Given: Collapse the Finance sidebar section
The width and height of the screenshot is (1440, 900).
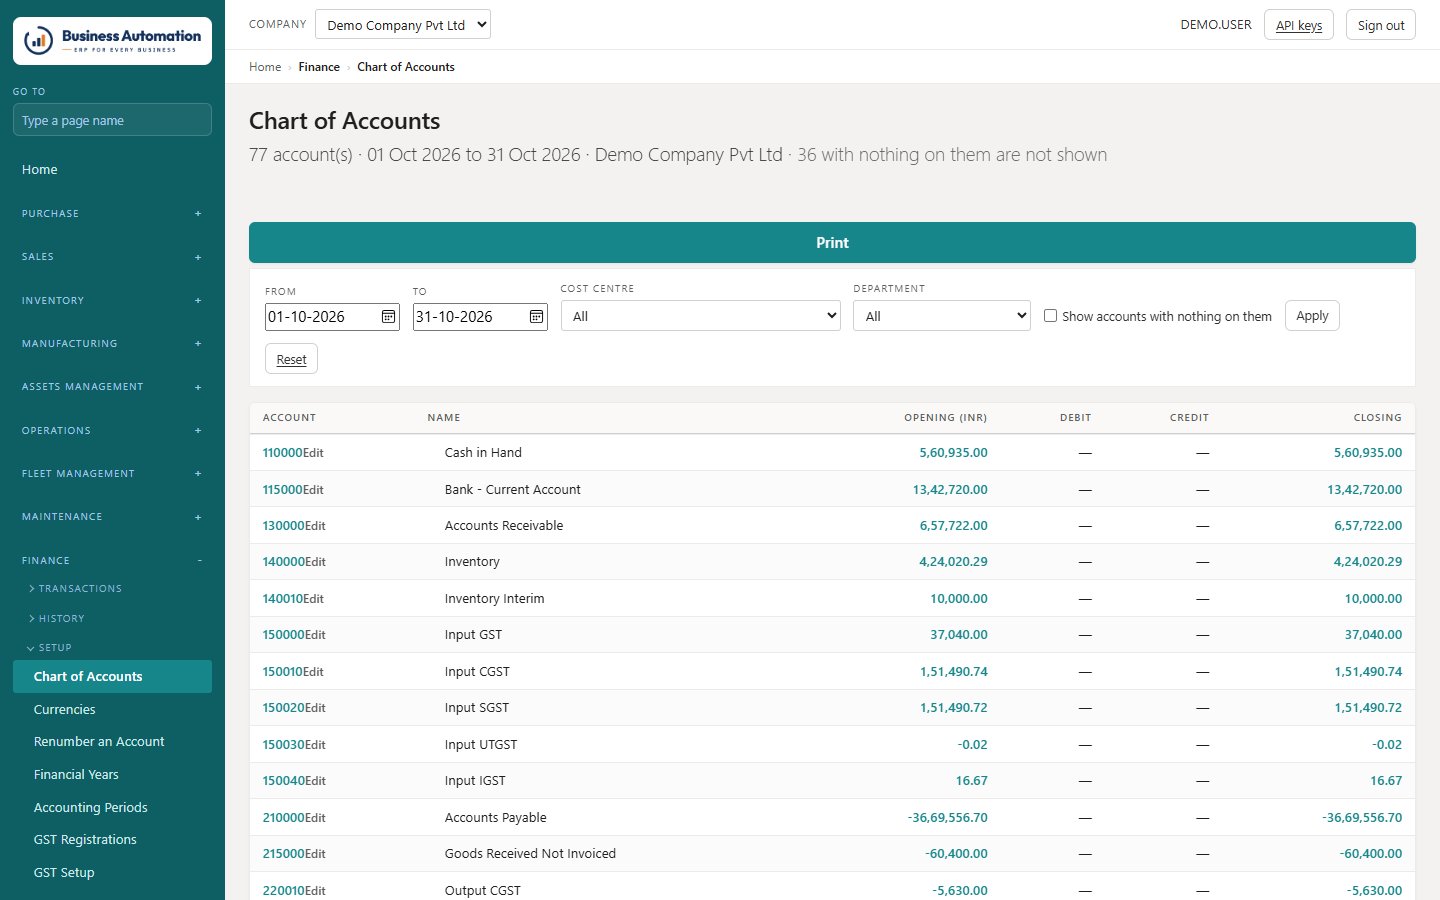Looking at the screenshot, I should click(112, 561).
